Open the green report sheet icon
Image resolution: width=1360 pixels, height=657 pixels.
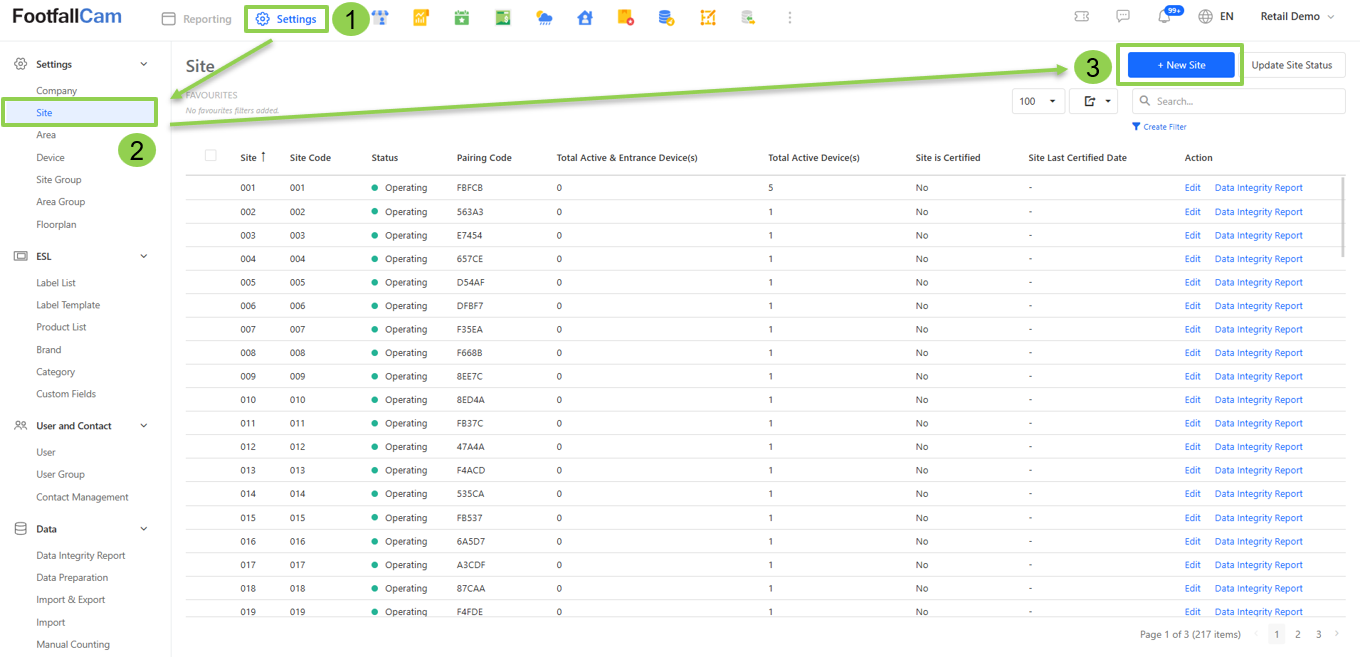(x=503, y=18)
